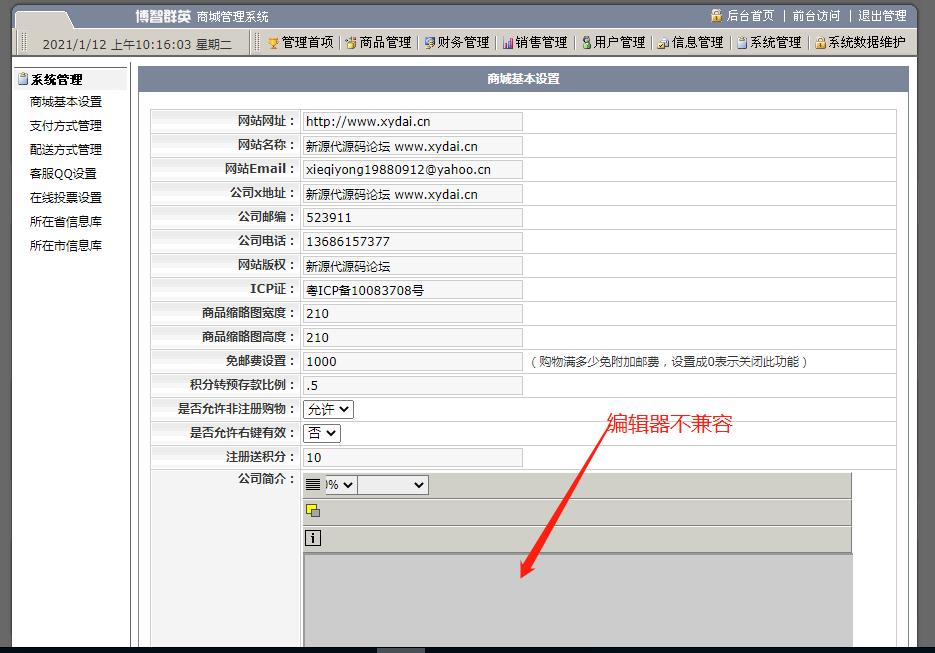Open 在线投票设置 in the sidebar

click(66, 197)
